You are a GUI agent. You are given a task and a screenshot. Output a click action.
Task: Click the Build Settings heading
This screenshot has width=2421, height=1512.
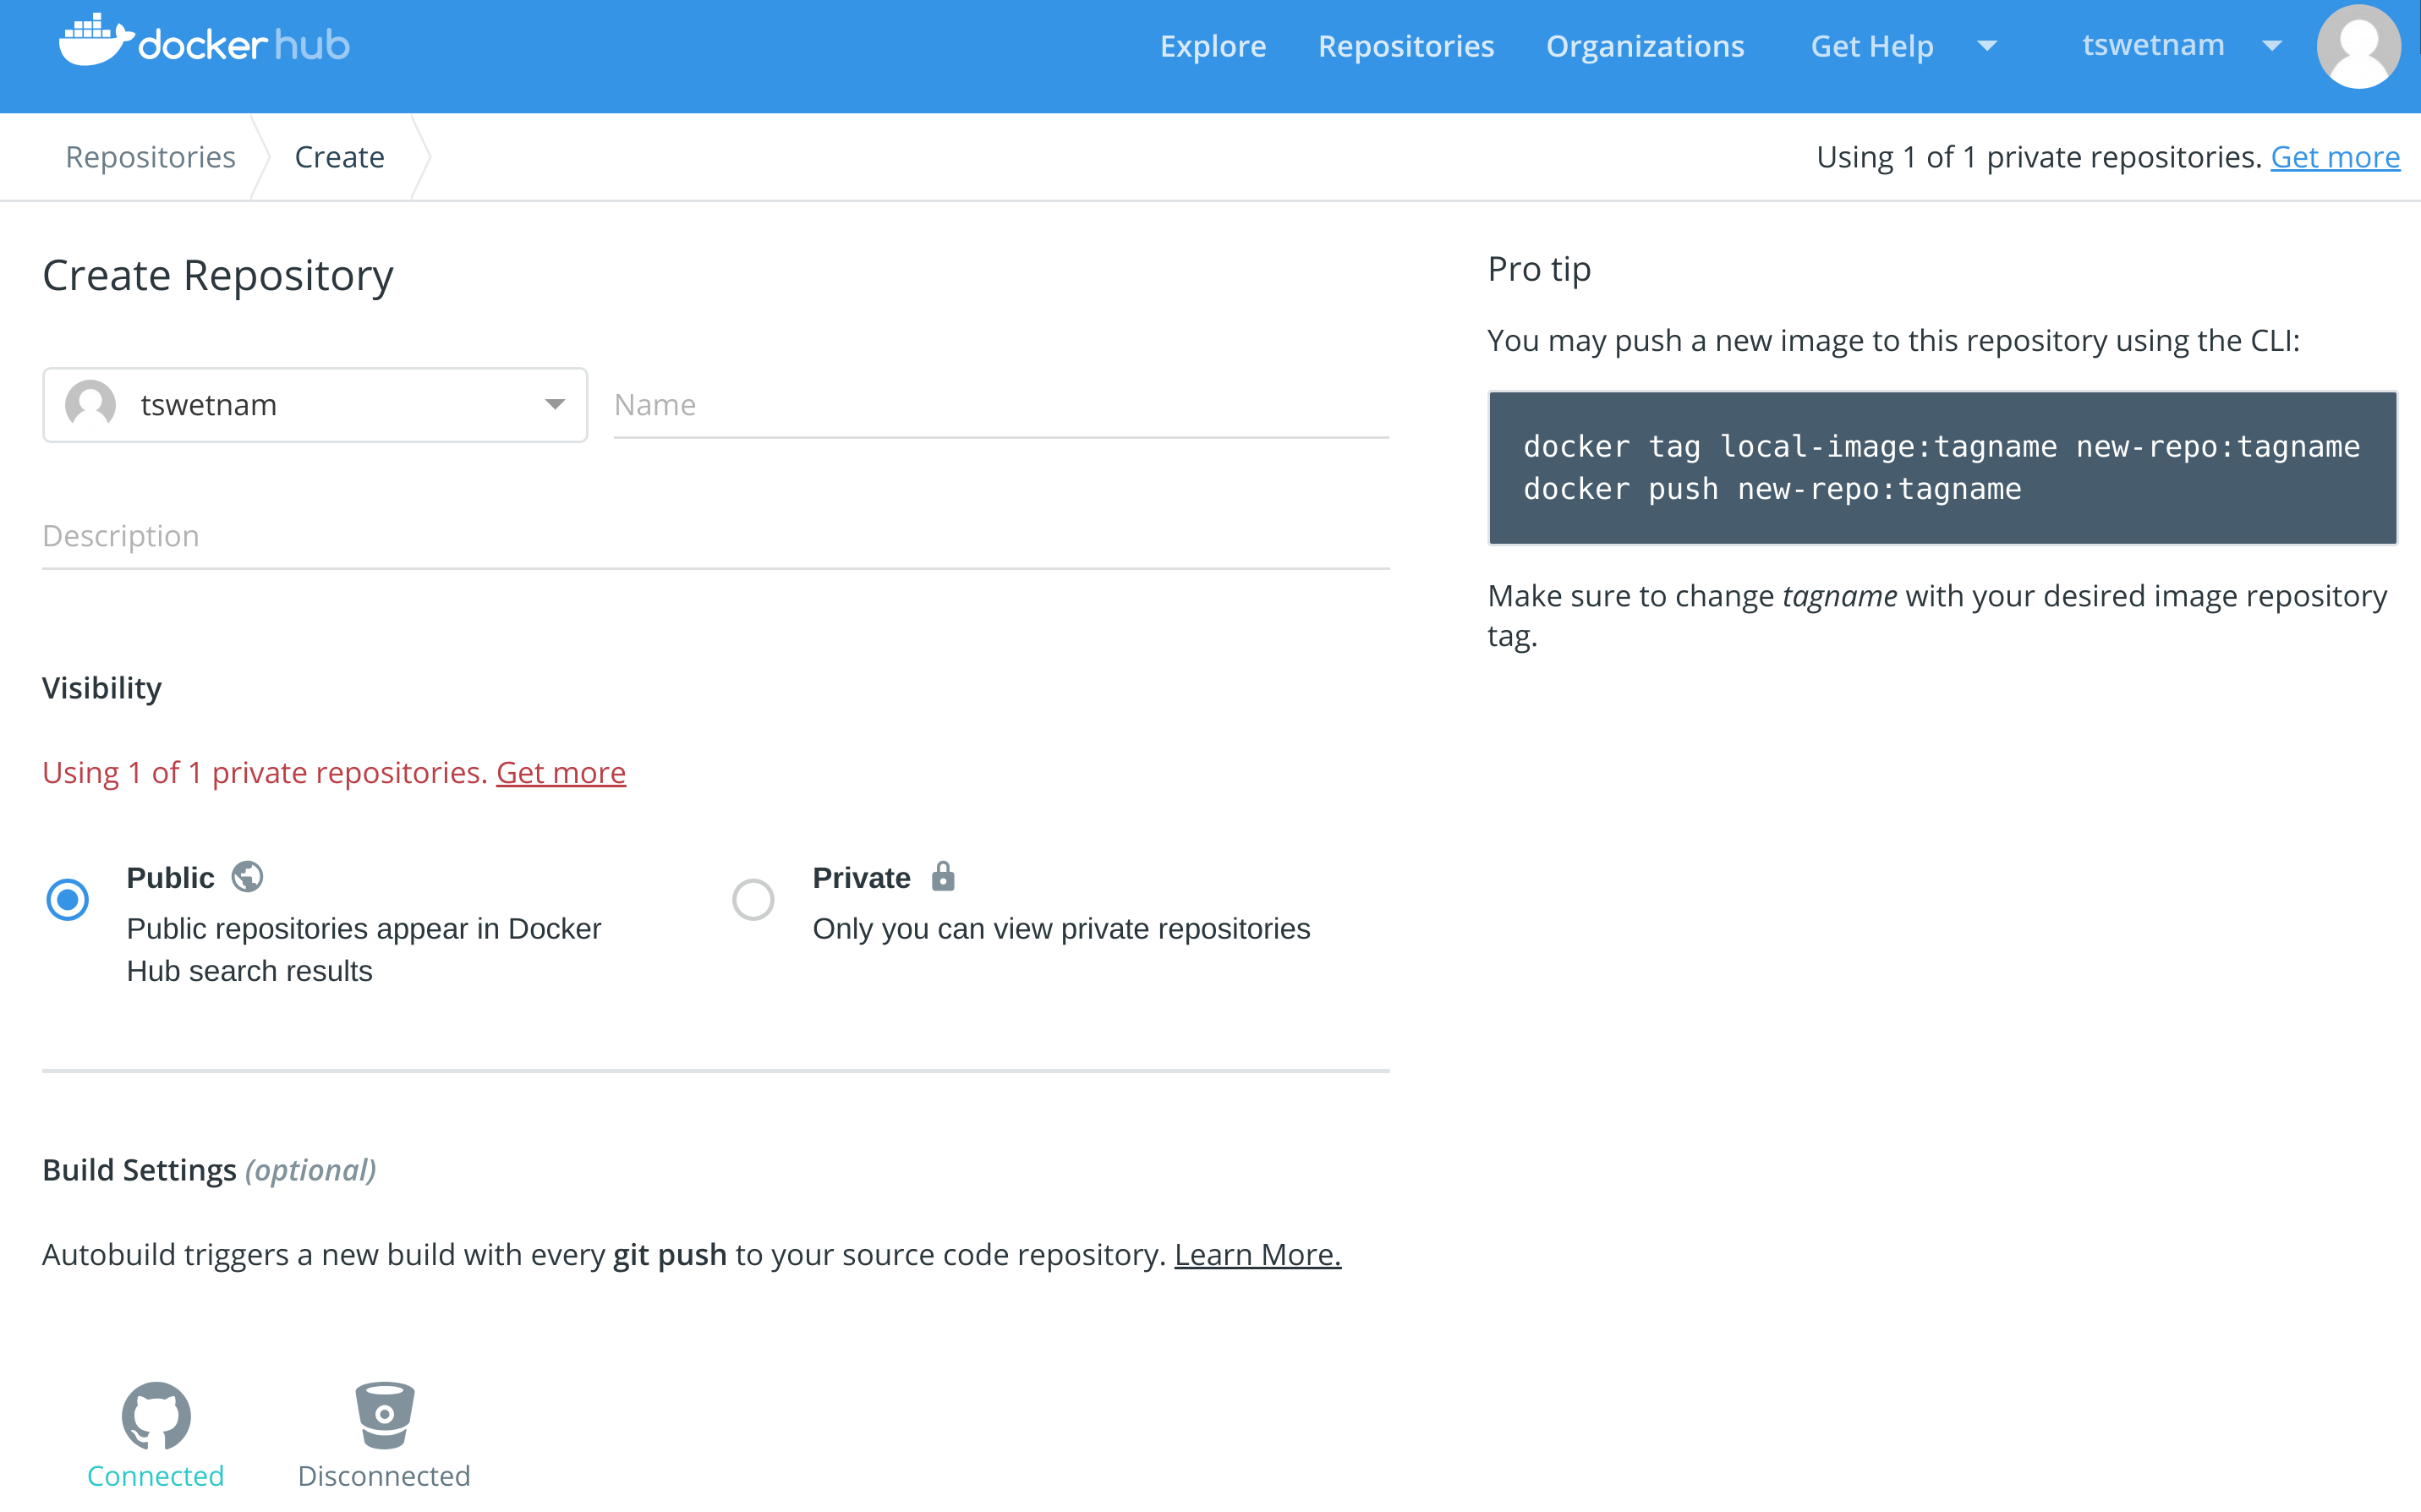(x=209, y=1169)
